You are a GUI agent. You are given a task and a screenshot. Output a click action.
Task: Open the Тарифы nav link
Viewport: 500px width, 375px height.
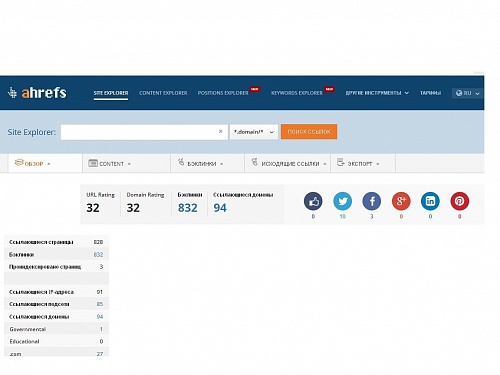pos(430,93)
